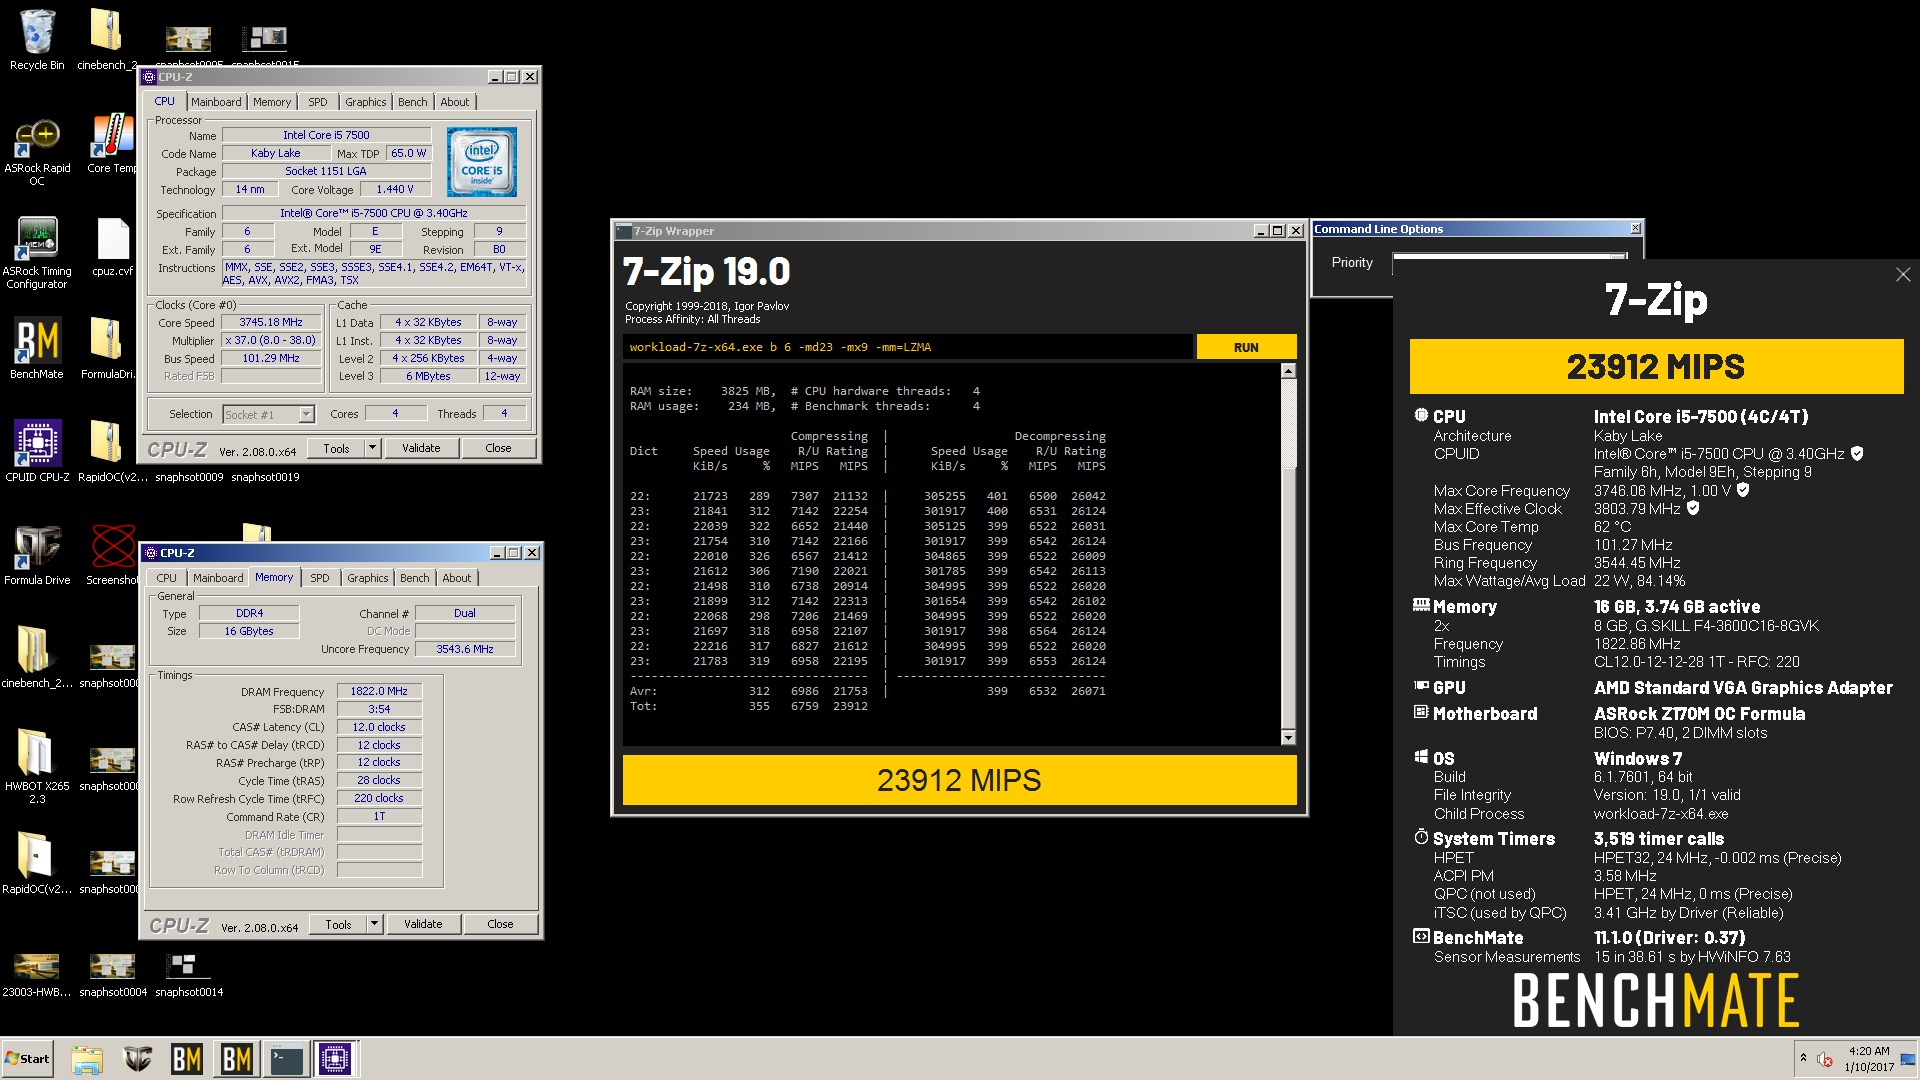Click the Motherboard section icon in BenchMate panel
1920x1080 pixels.
(x=1421, y=712)
